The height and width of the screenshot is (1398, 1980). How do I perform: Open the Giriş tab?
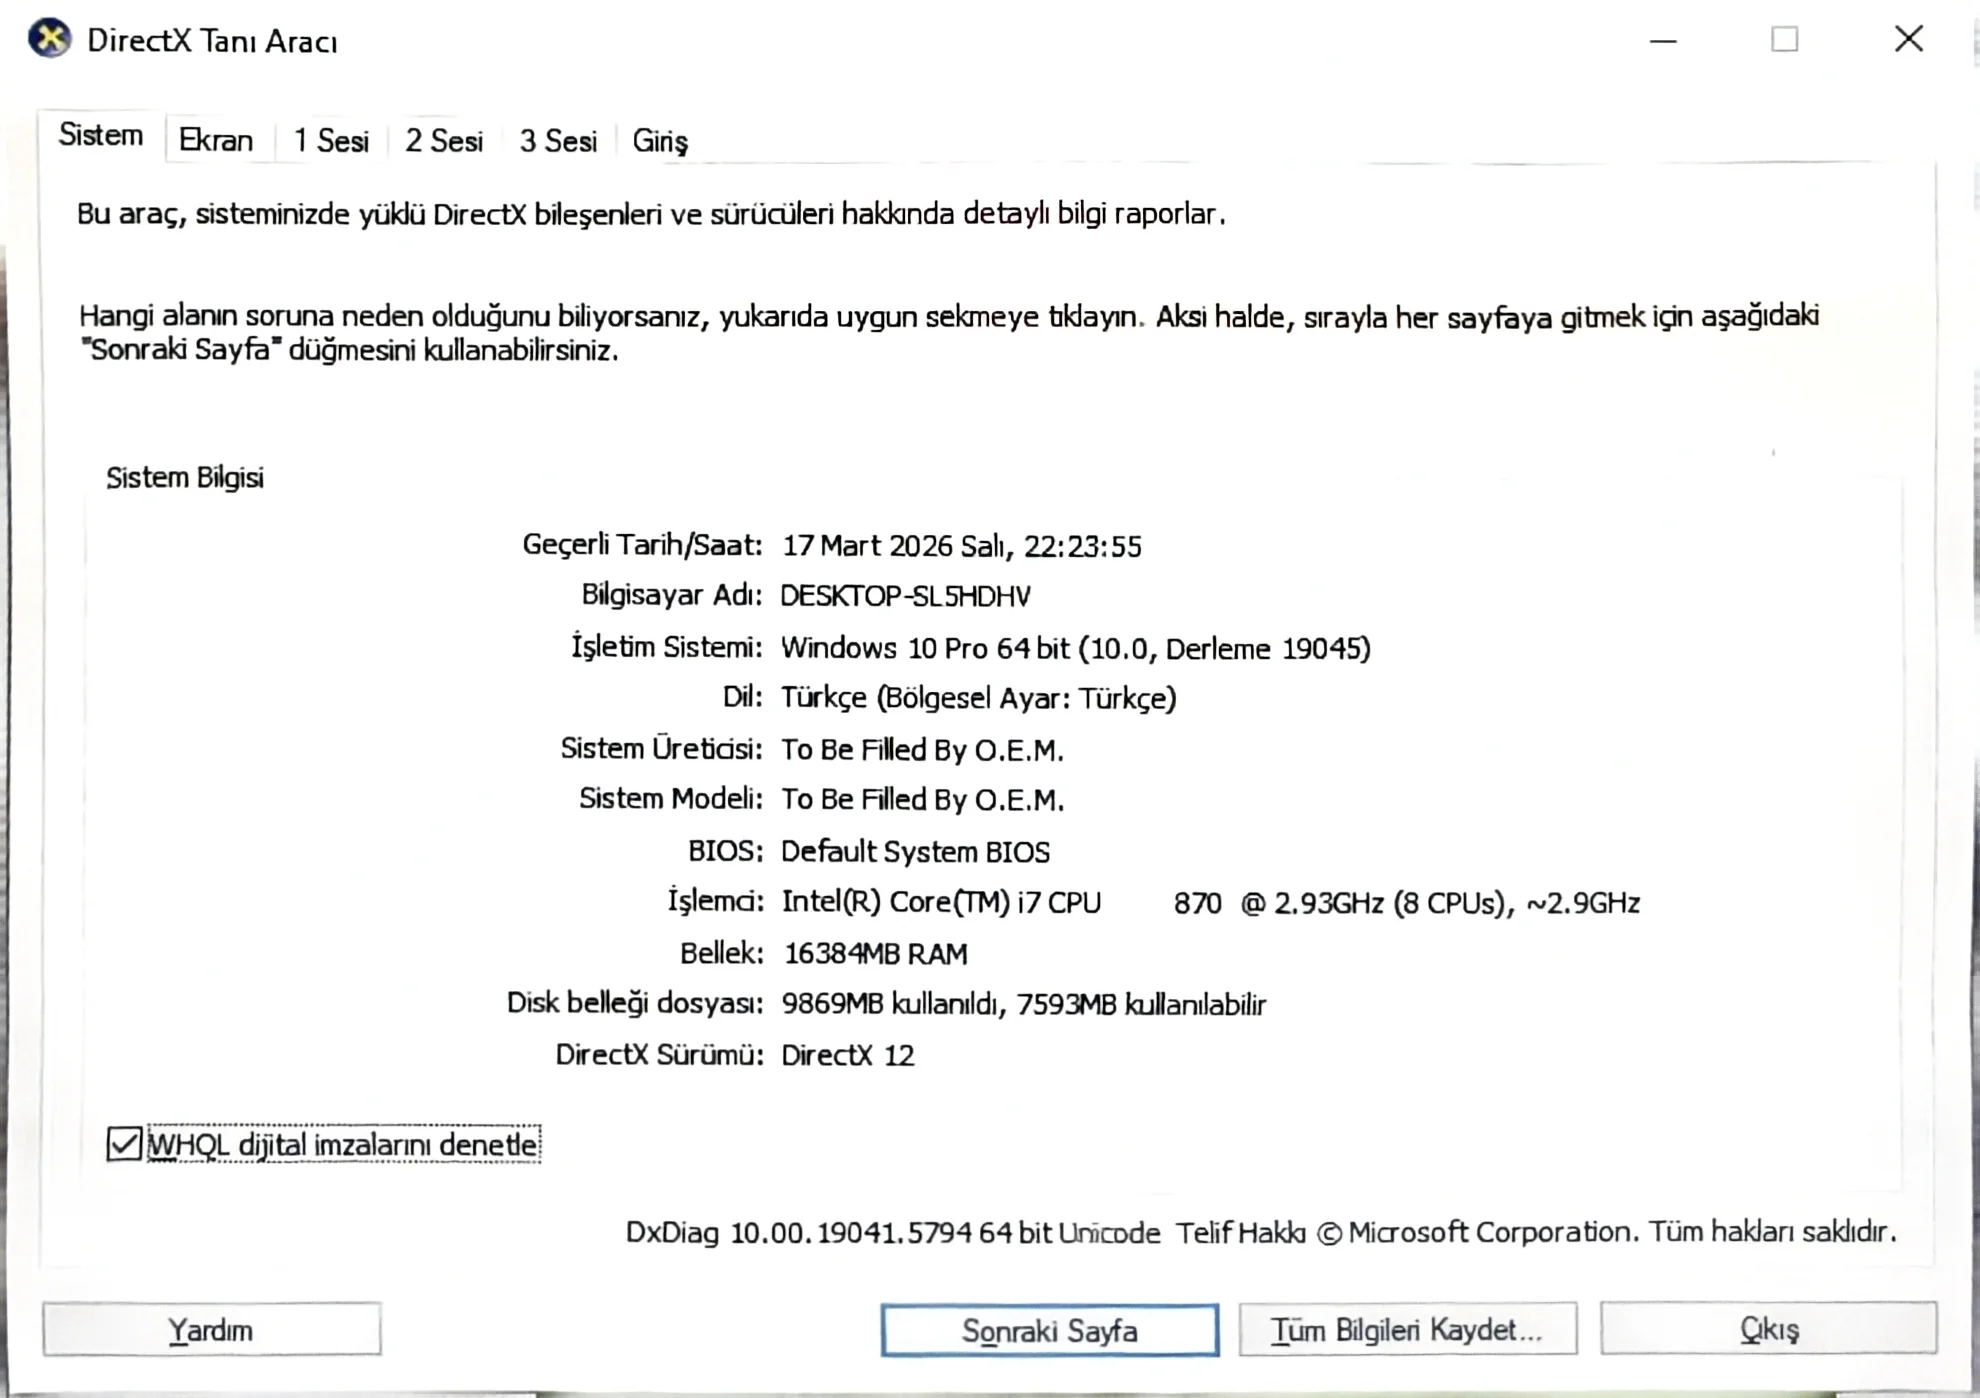click(x=659, y=141)
